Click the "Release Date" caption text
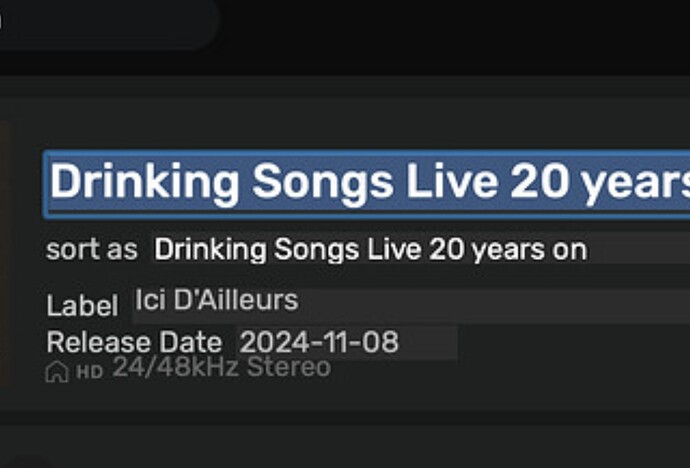This screenshot has height=468, width=690. point(134,342)
